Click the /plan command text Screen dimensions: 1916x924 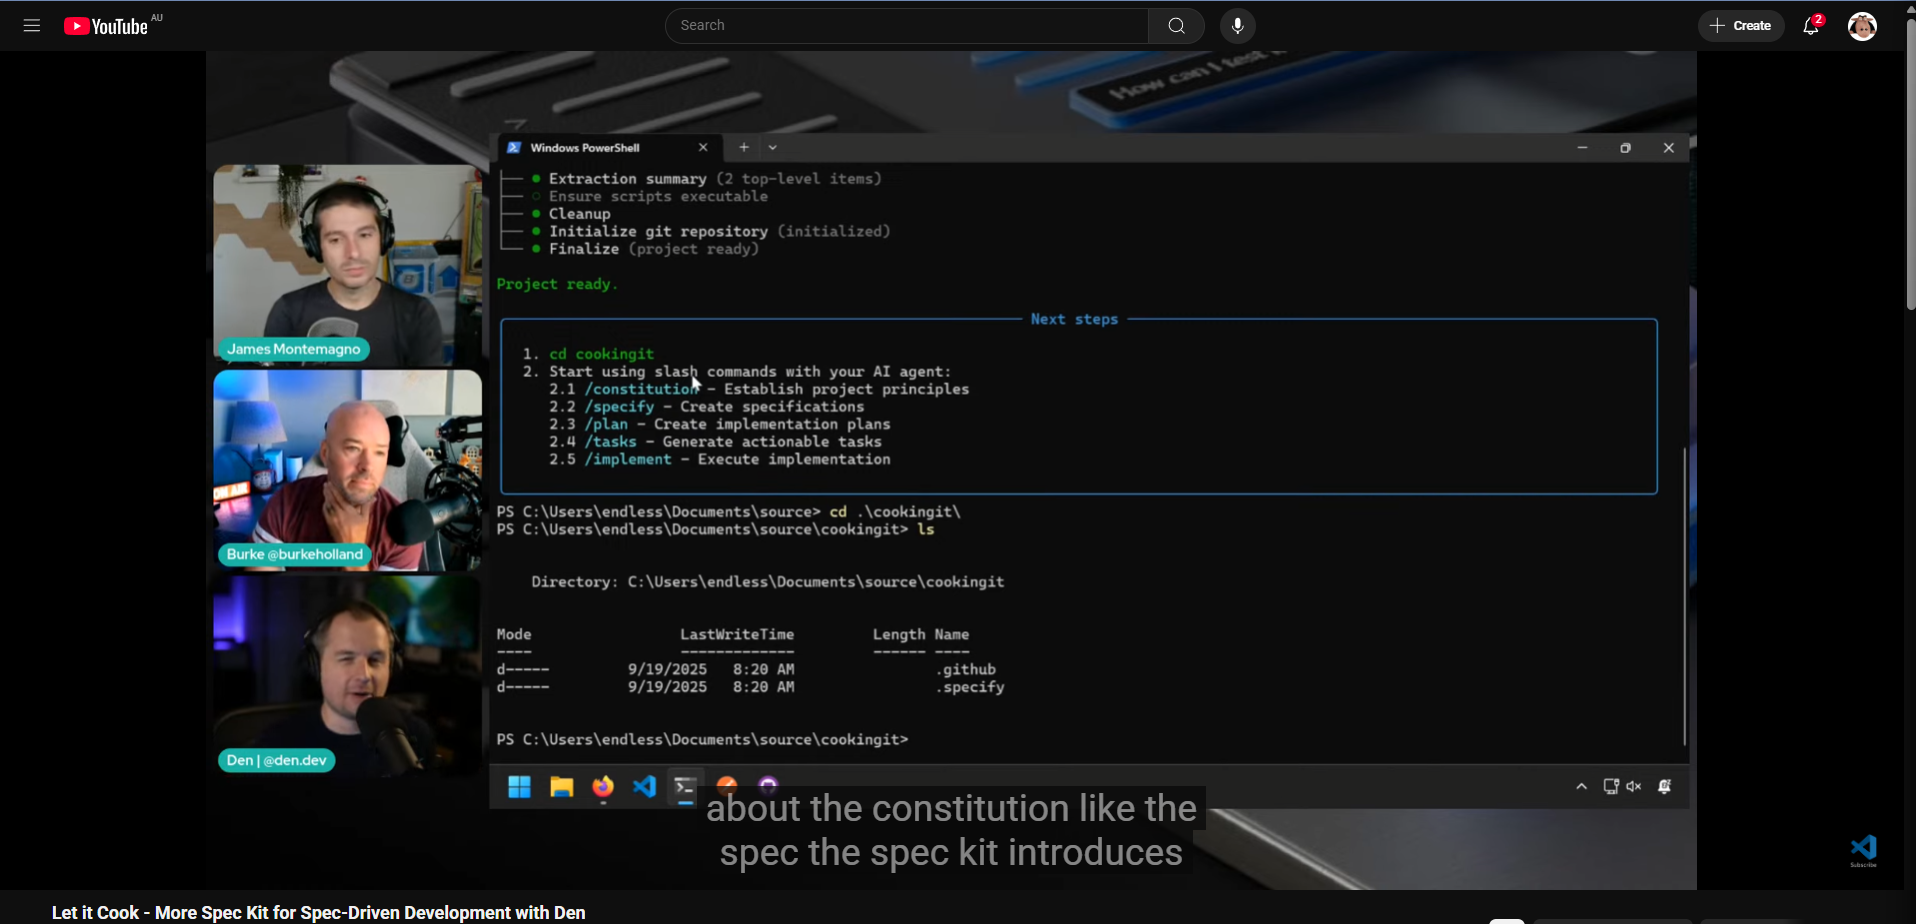(607, 424)
